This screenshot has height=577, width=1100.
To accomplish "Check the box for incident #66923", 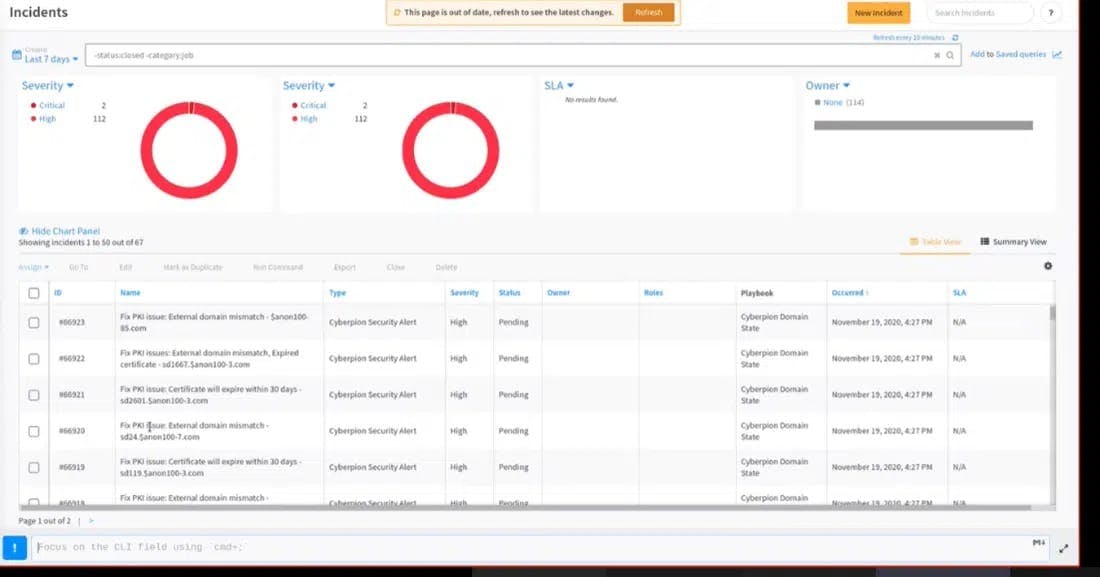I will coord(34,323).
